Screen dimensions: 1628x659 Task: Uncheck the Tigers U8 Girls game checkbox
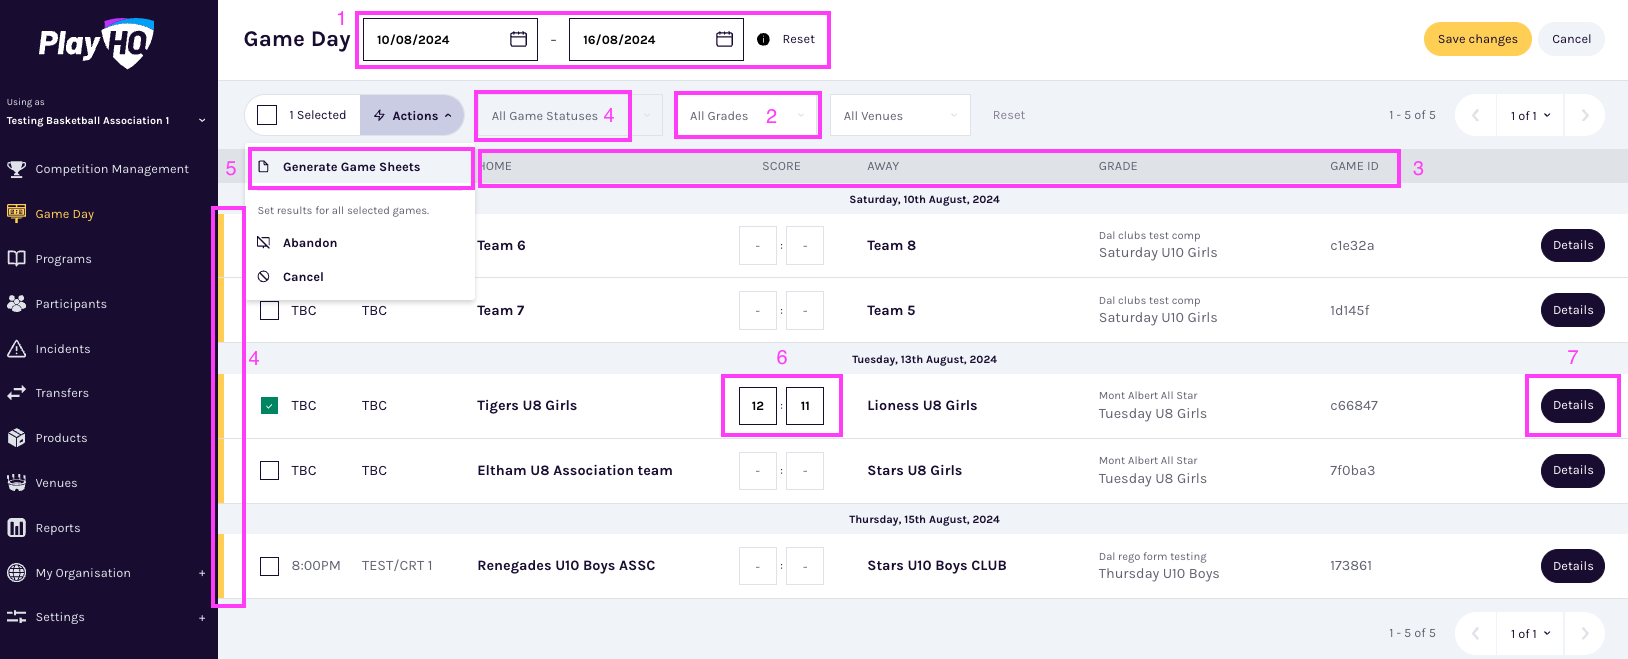pos(269,406)
